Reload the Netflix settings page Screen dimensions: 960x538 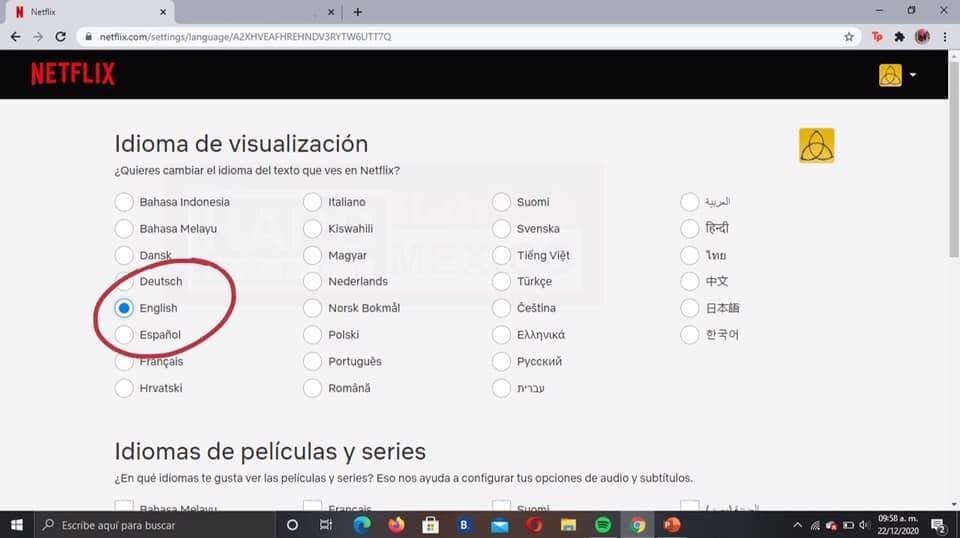click(x=60, y=37)
